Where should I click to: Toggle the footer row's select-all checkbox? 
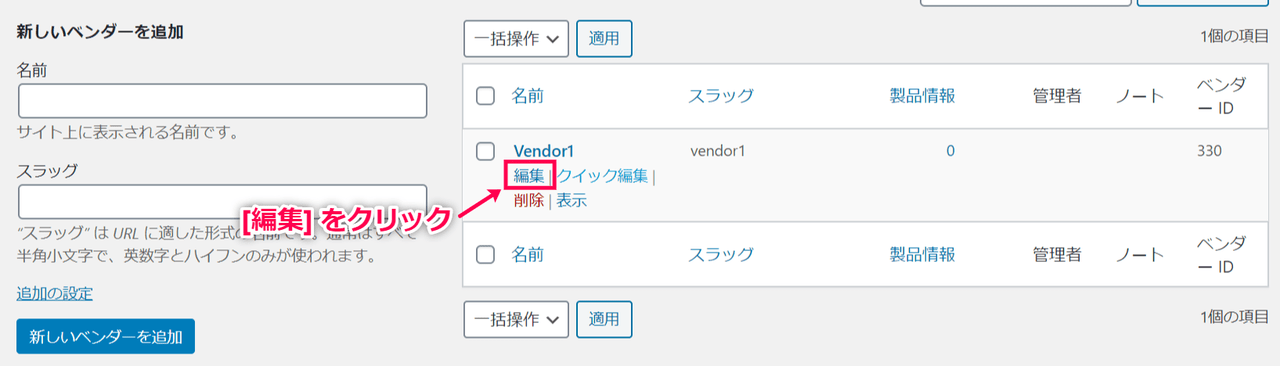pyautogui.click(x=486, y=255)
